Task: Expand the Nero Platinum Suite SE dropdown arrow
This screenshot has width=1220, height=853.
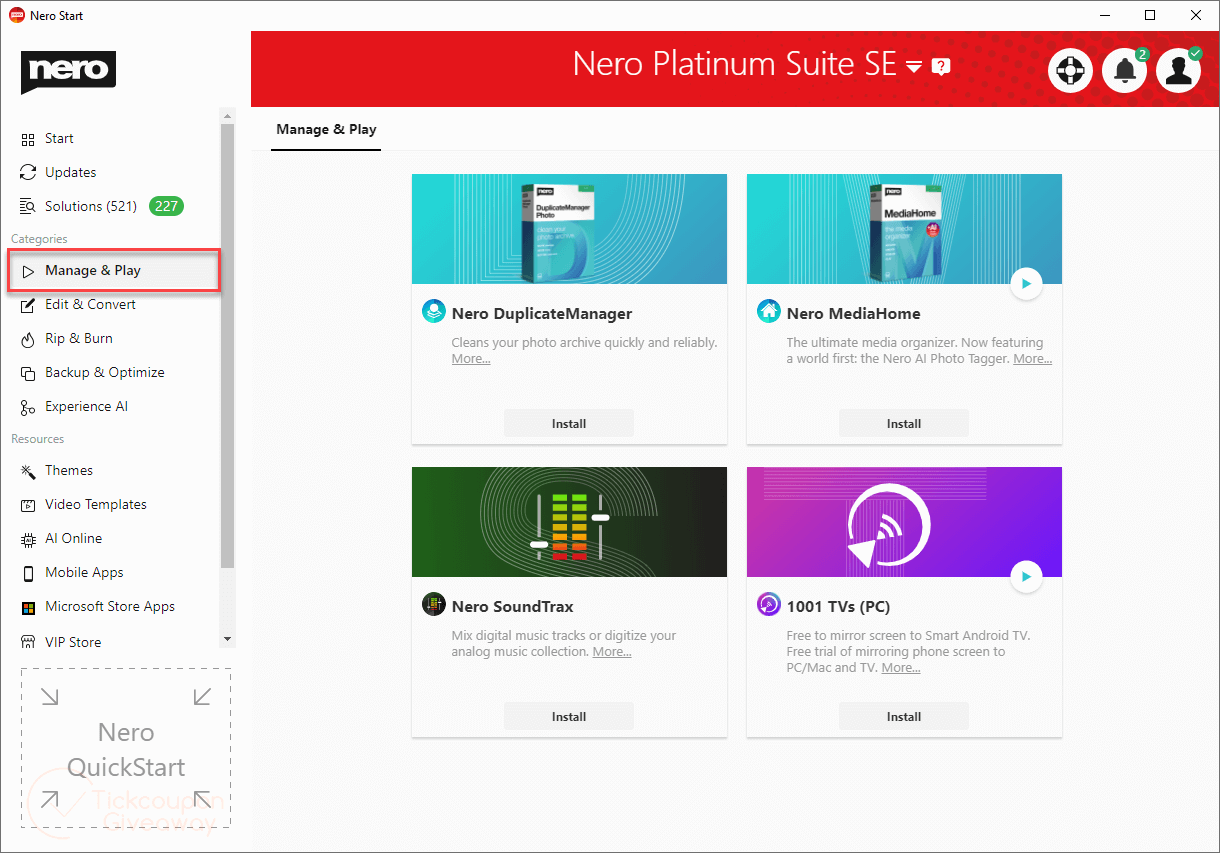Action: 913,67
